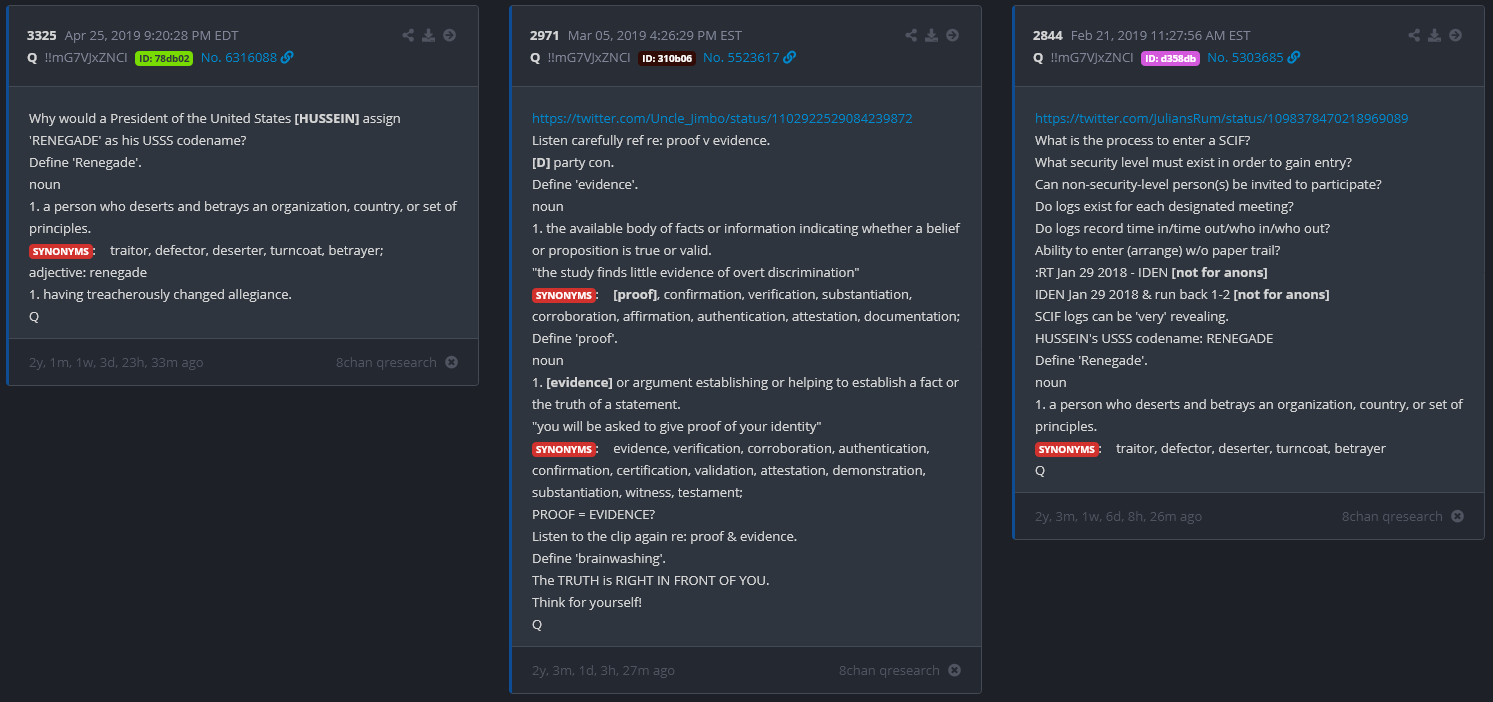Screen dimensions: 1493x702
Task: Download post 2971 with download icon
Action: [931, 35]
